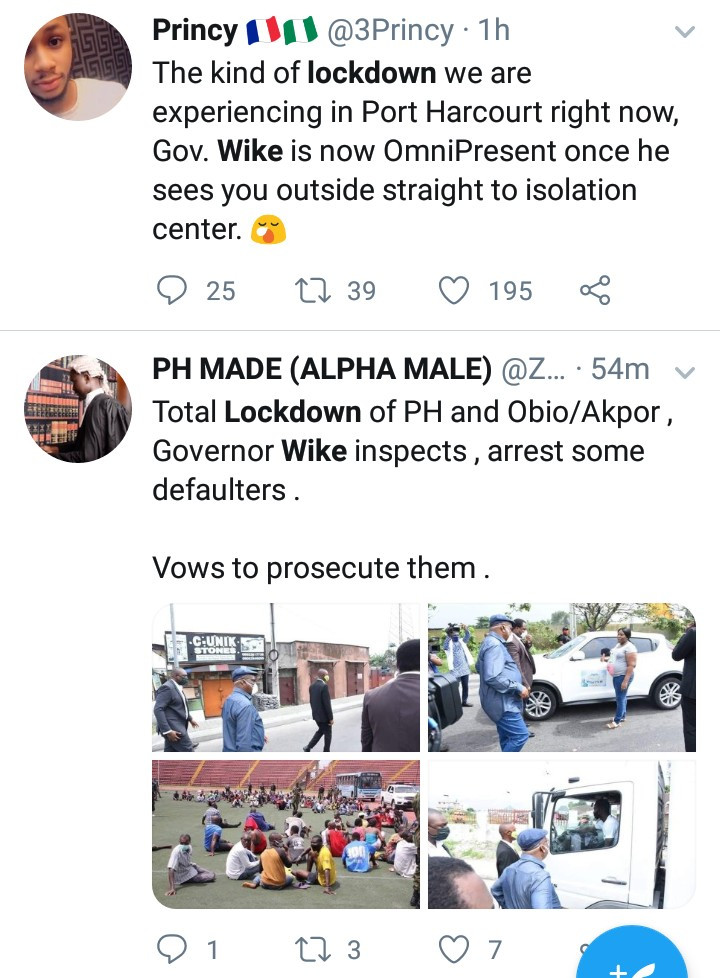The width and height of the screenshot is (720, 978).
Task: View PH MADE's profile avatar
Action: (78, 409)
